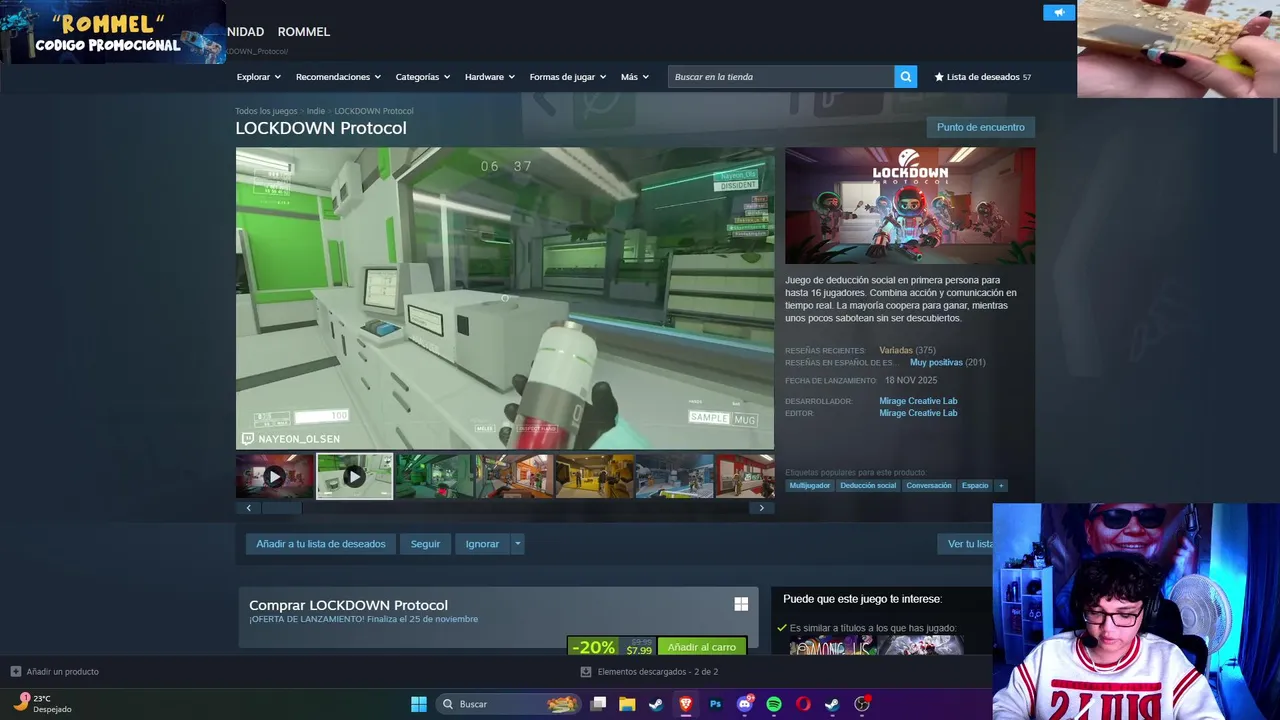
Task: Open Photoshop from the taskbar
Action: point(715,704)
